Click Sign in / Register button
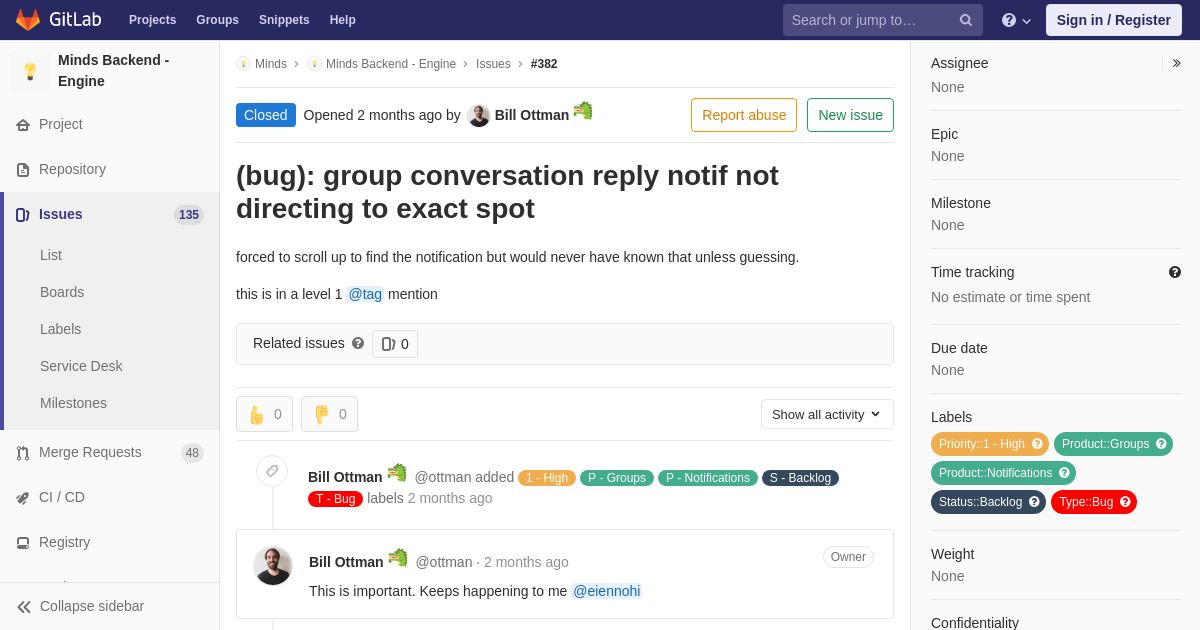The height and width of the screenshot is (630, 1200). tap(1113, 20)
